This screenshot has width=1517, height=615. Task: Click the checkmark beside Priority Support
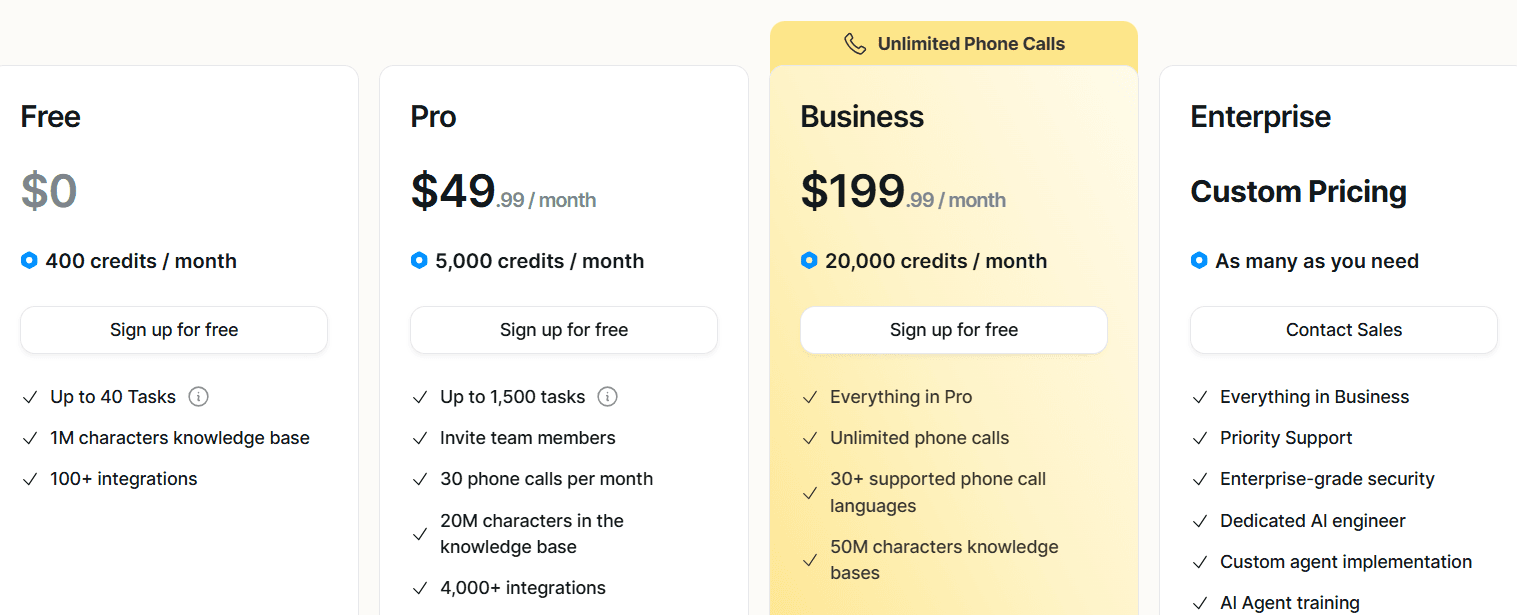click(x=1199, y=437)
